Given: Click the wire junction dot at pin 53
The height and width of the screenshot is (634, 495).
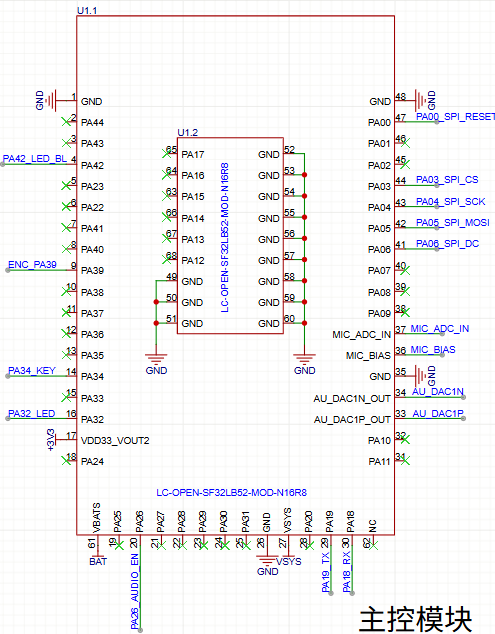Looking at the screenshot, I should tap(305, 175).
